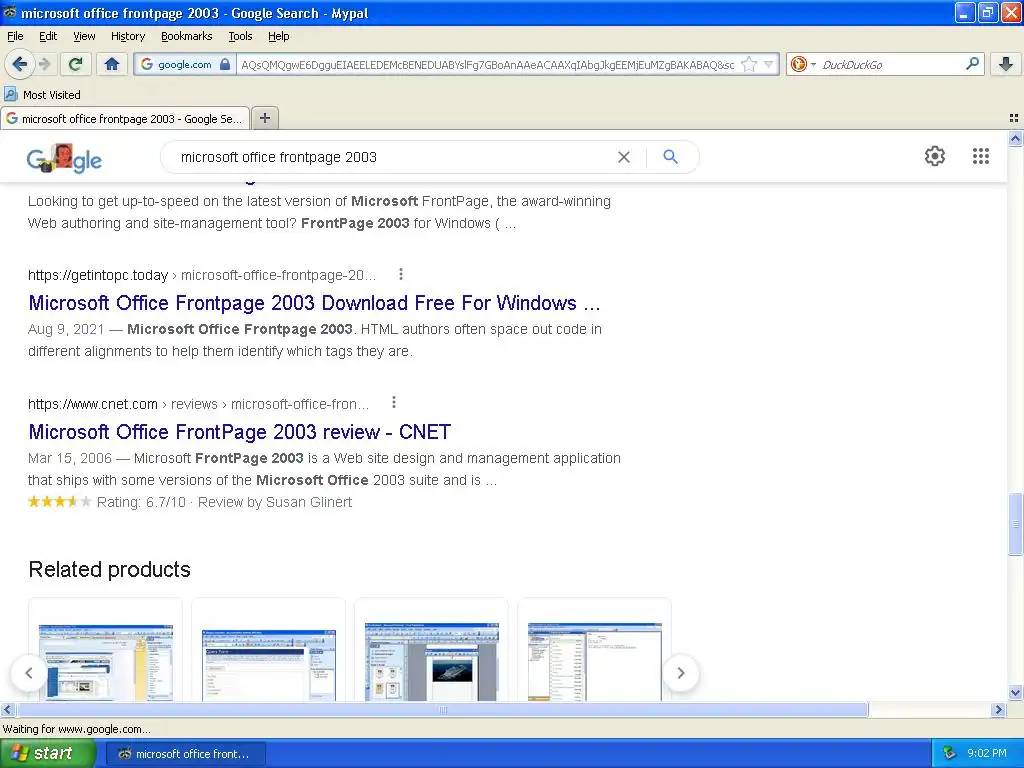1024x768 pixels.
Task: Open the Help menu
Action: [278, 36]
